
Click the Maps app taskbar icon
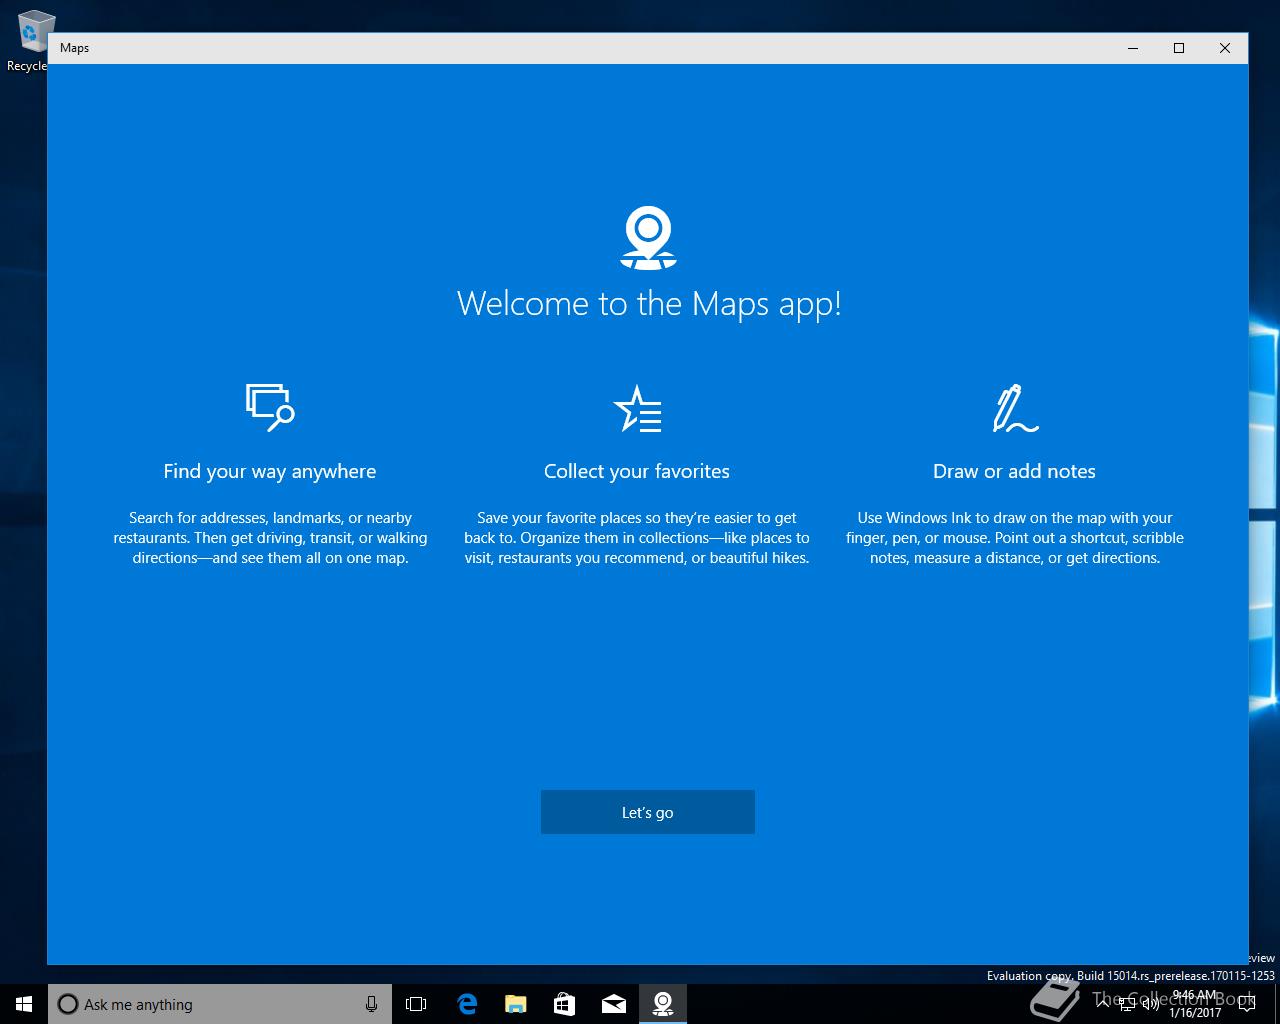click(662, 1004)
